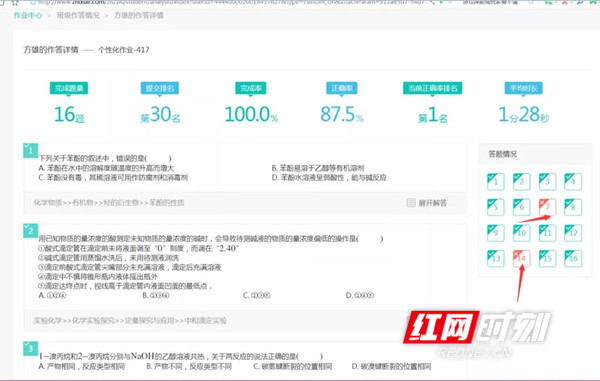This screenshot has height=381, width=600.
Task: Click the 完成率 badge
Action: coord(251,88)
